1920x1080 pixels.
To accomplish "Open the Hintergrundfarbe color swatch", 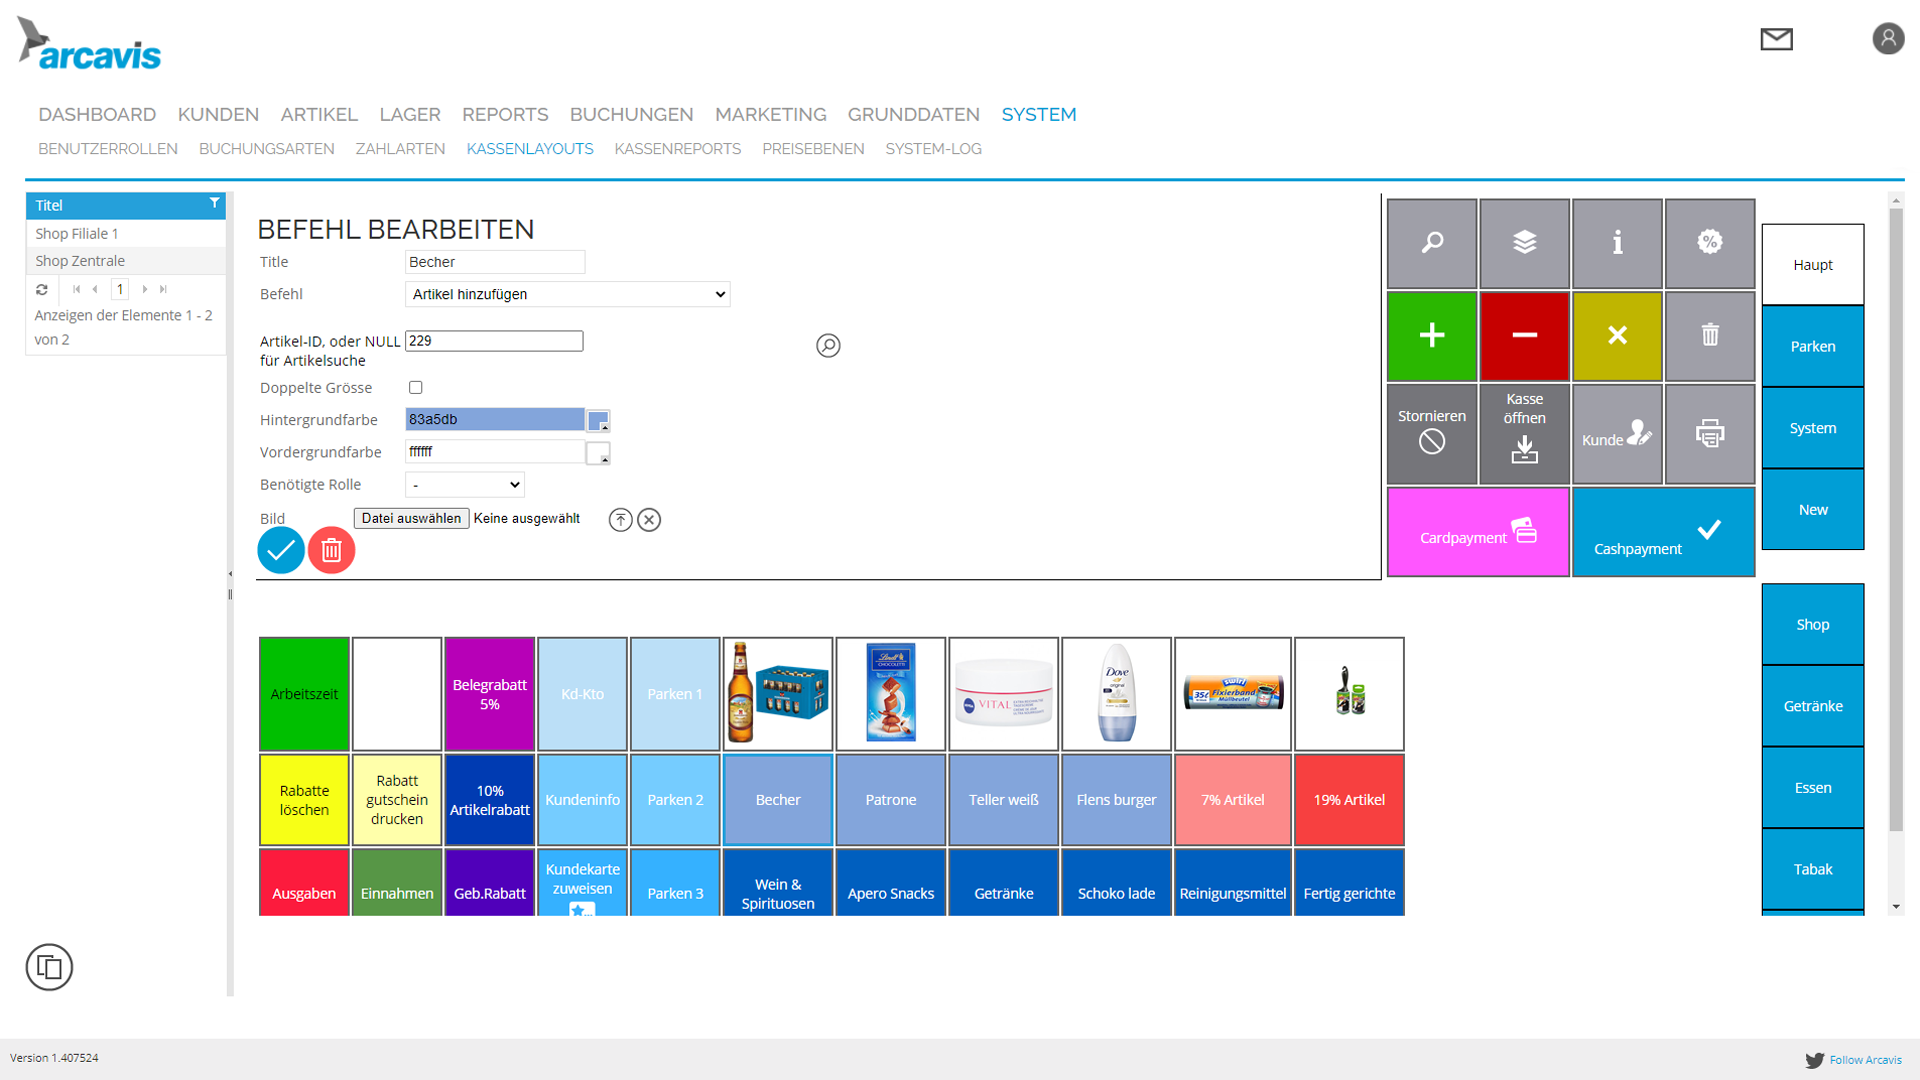I will 598,421.
